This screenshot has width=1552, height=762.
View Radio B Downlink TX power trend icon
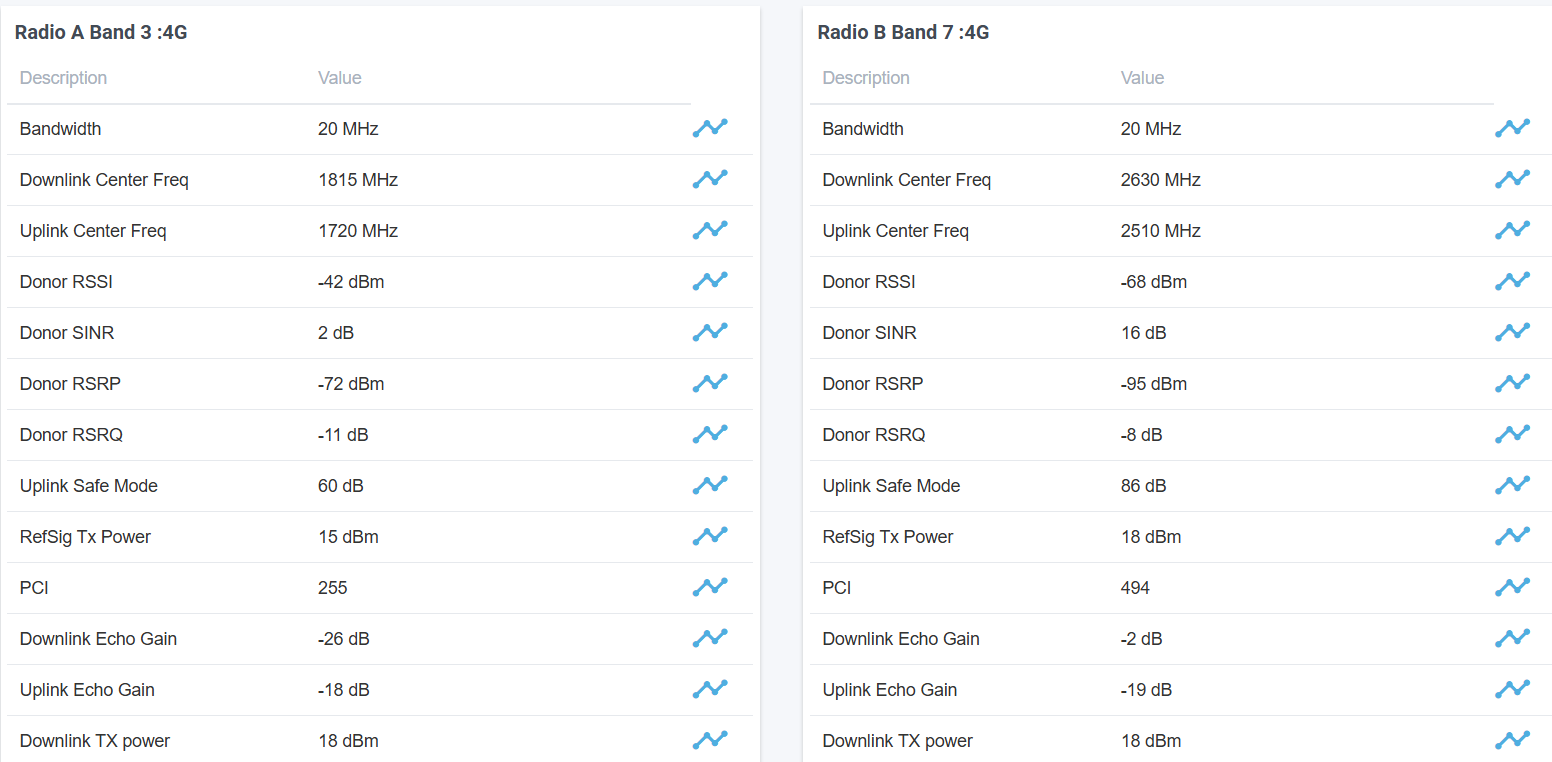[1512, 740]
